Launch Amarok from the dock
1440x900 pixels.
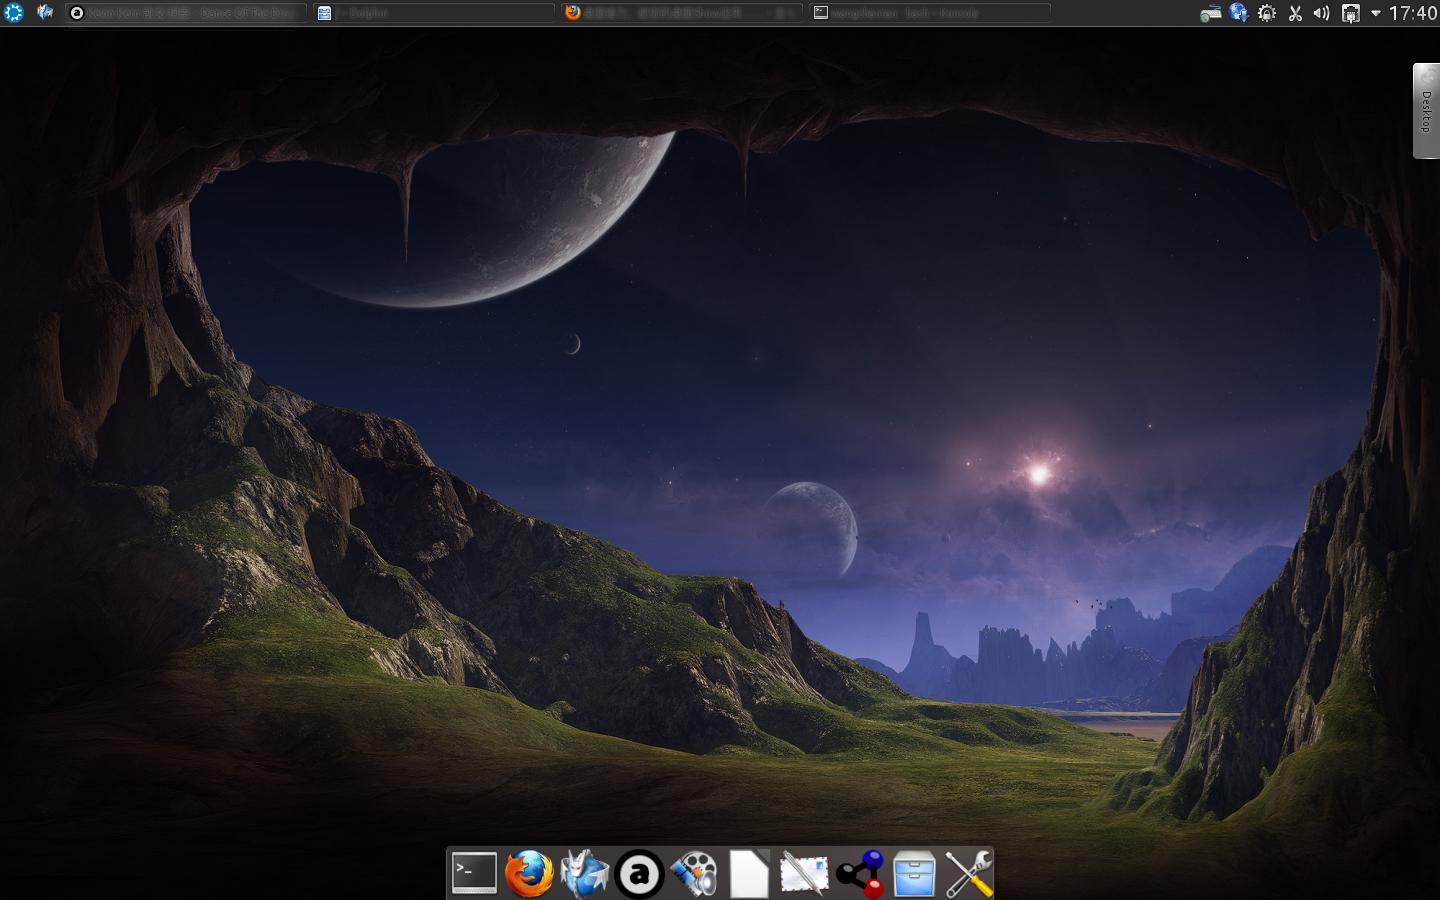point(639,874)
